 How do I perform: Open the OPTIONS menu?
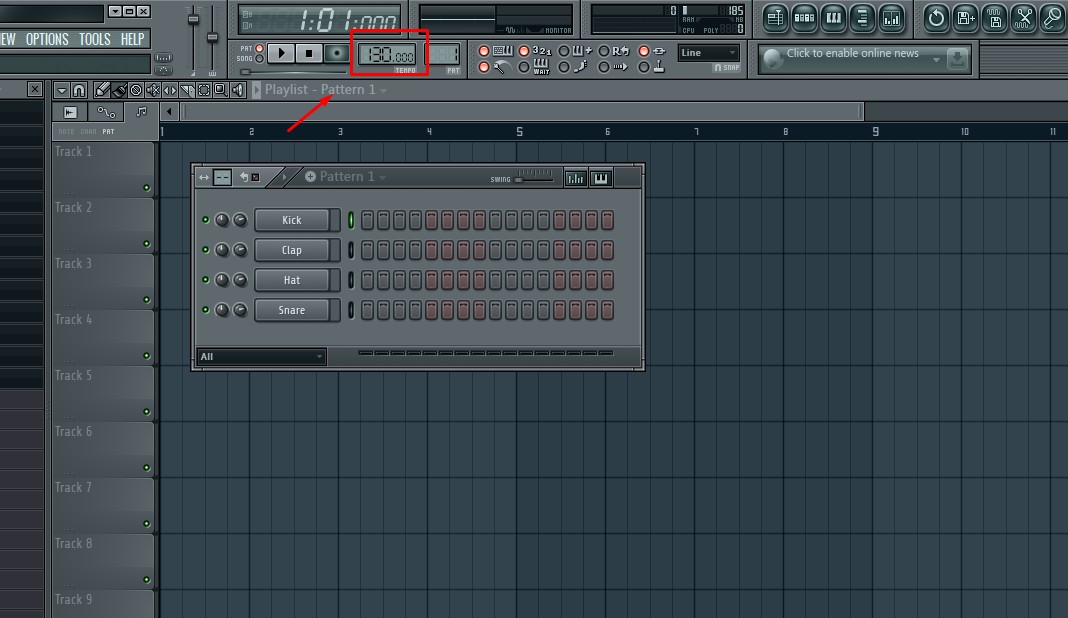45,38
